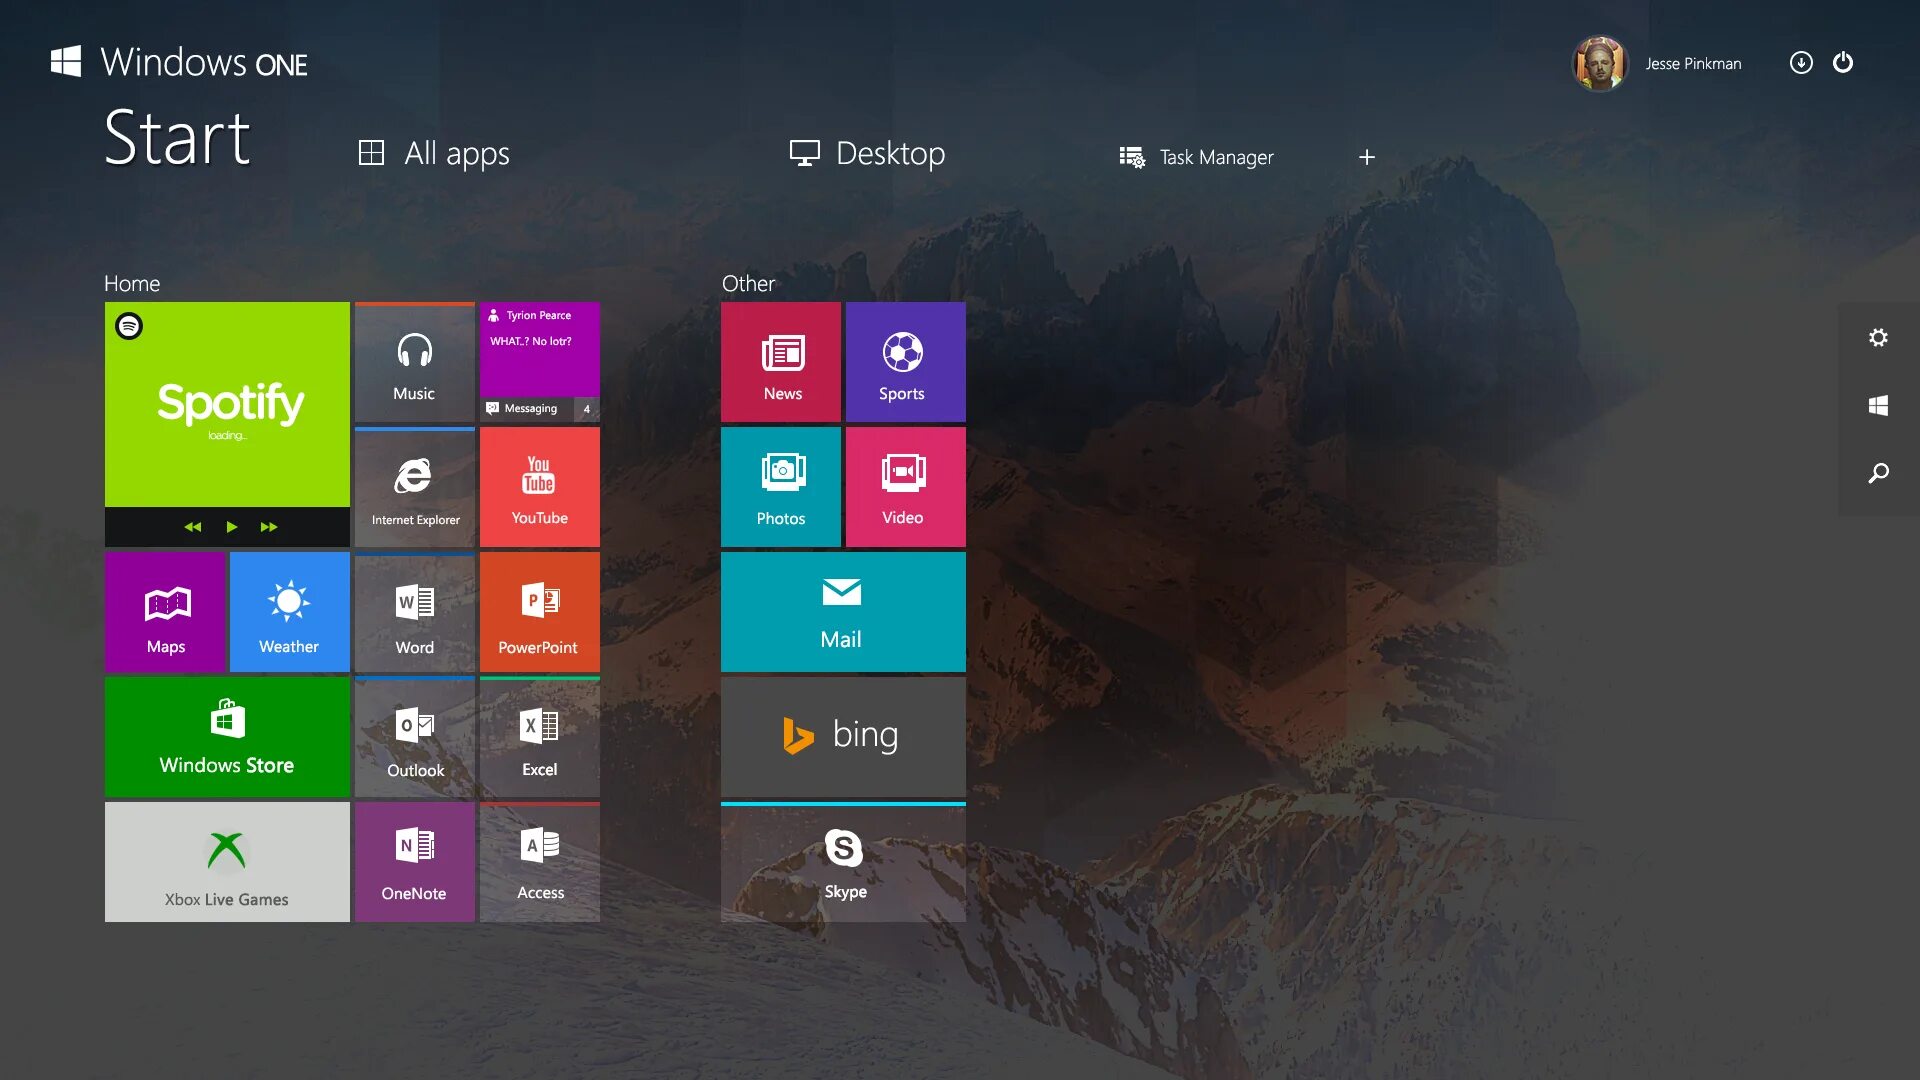Screen dimensions: 1920x1080
Task: Launch Word from the Home group
Action: coord(415,613)
